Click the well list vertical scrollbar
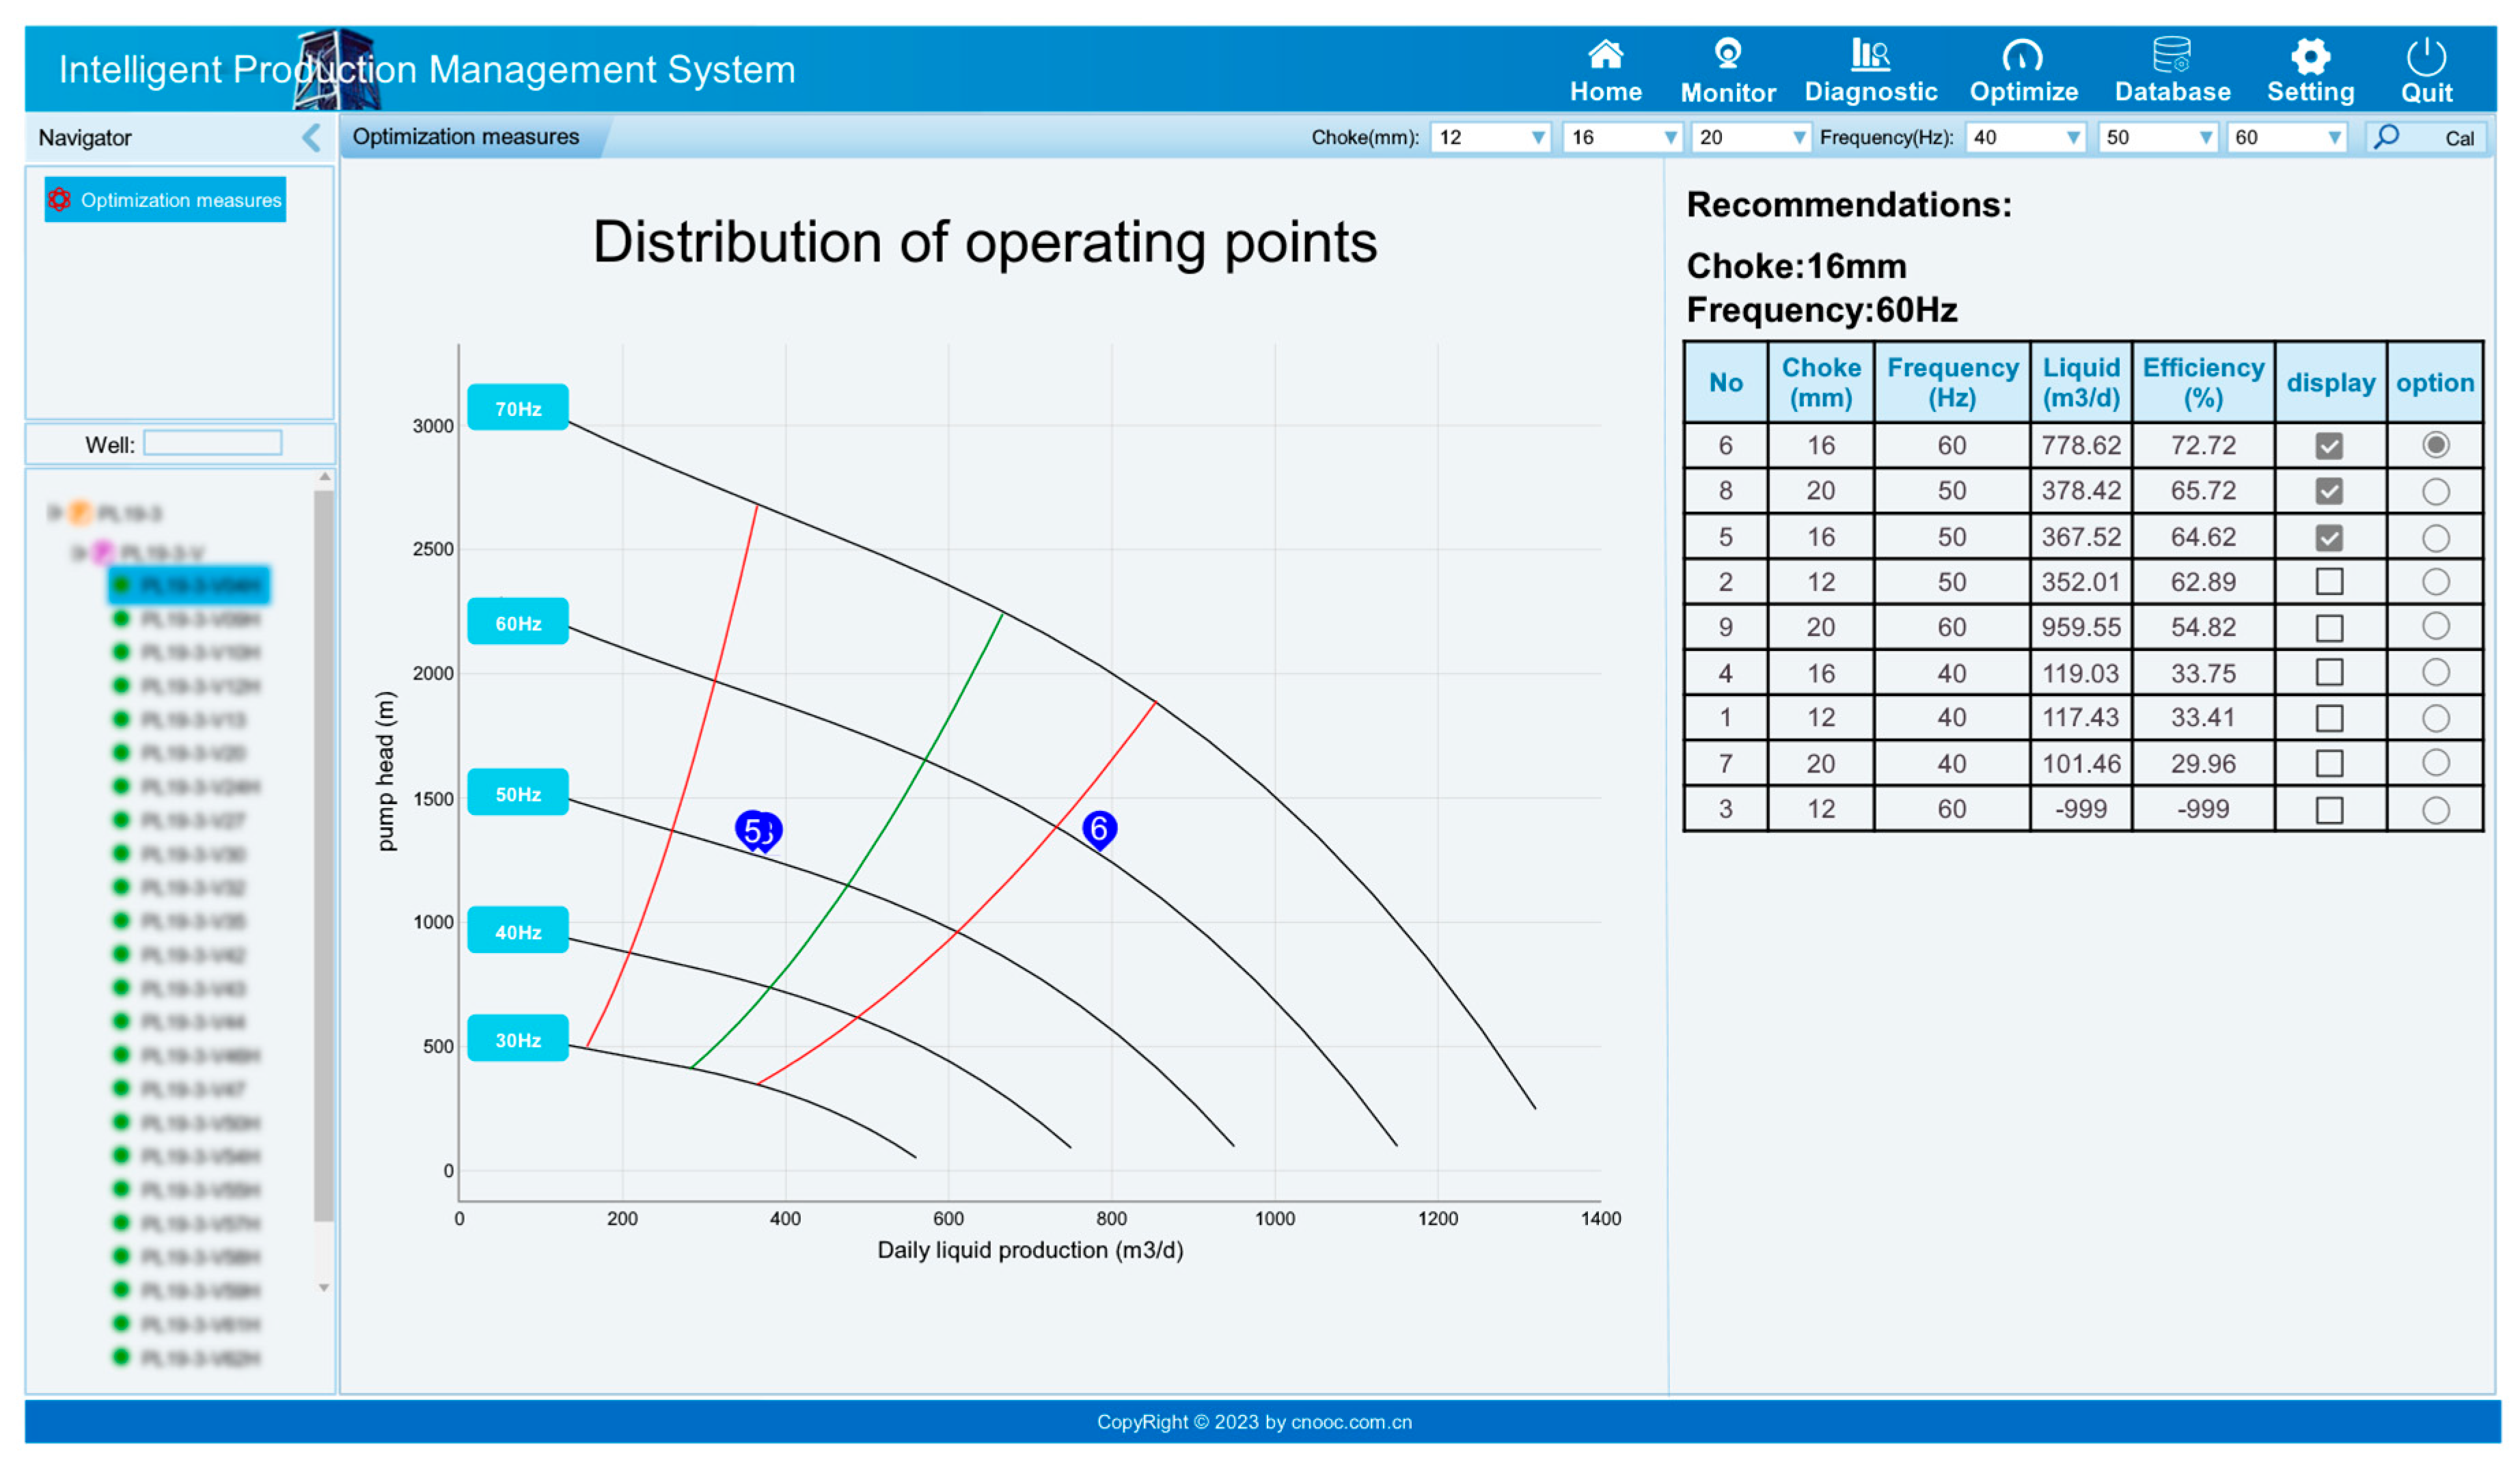This screenshot has height=1464, width=2520. 323,850
